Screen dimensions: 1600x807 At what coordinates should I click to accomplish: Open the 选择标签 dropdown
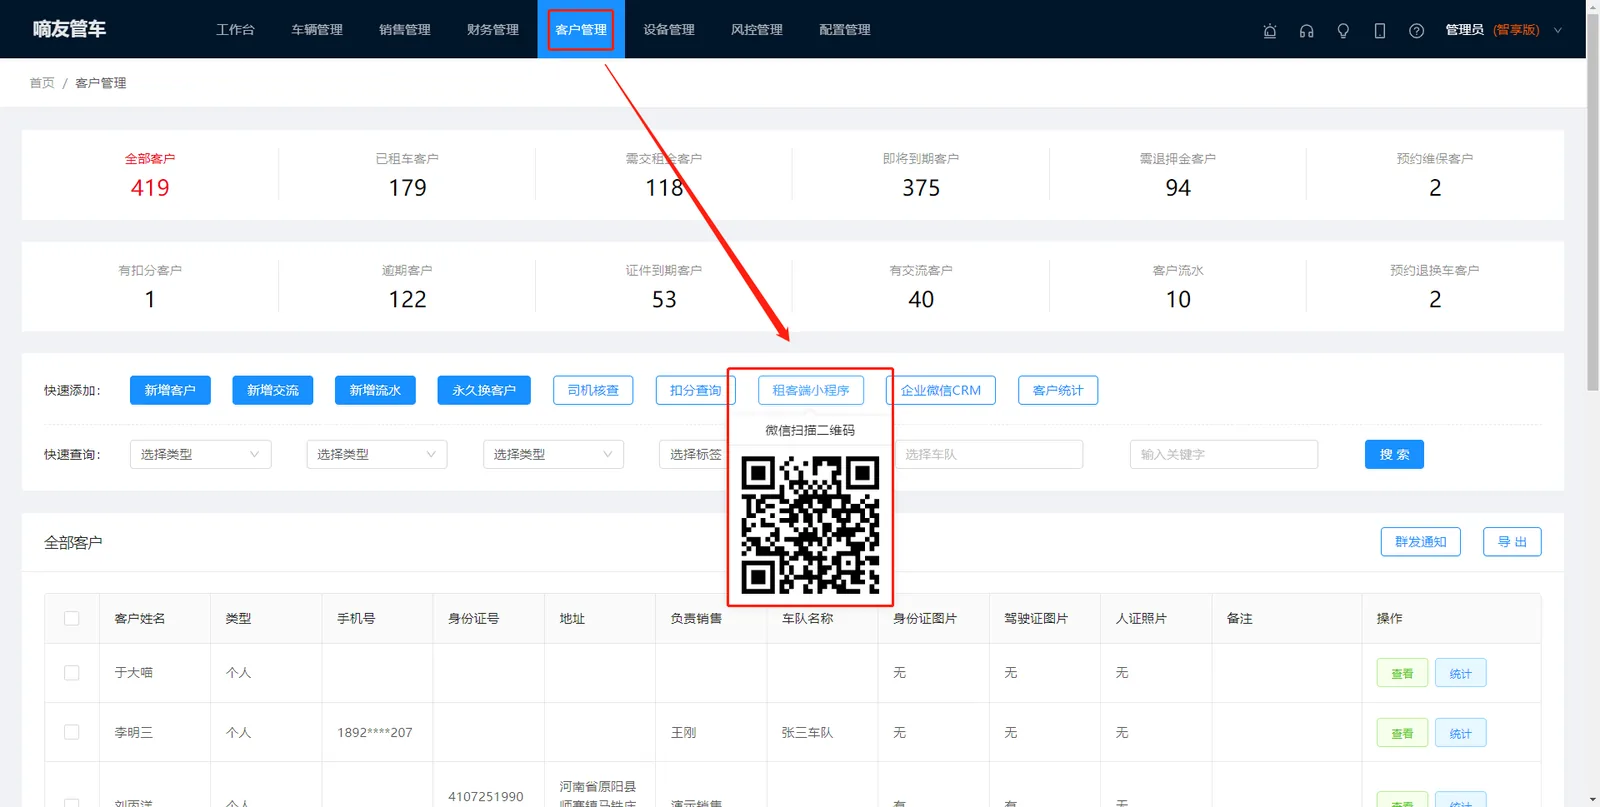click(x=694, y=454)
